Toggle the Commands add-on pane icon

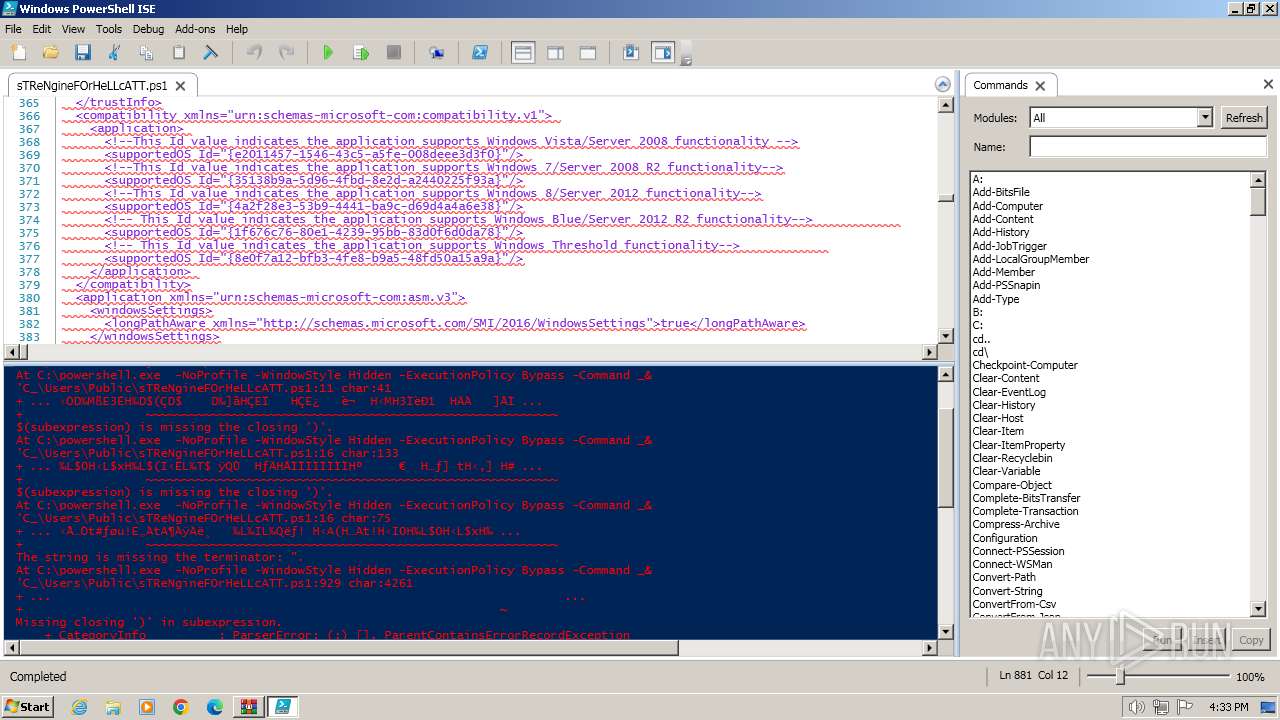tap(663, 52)
